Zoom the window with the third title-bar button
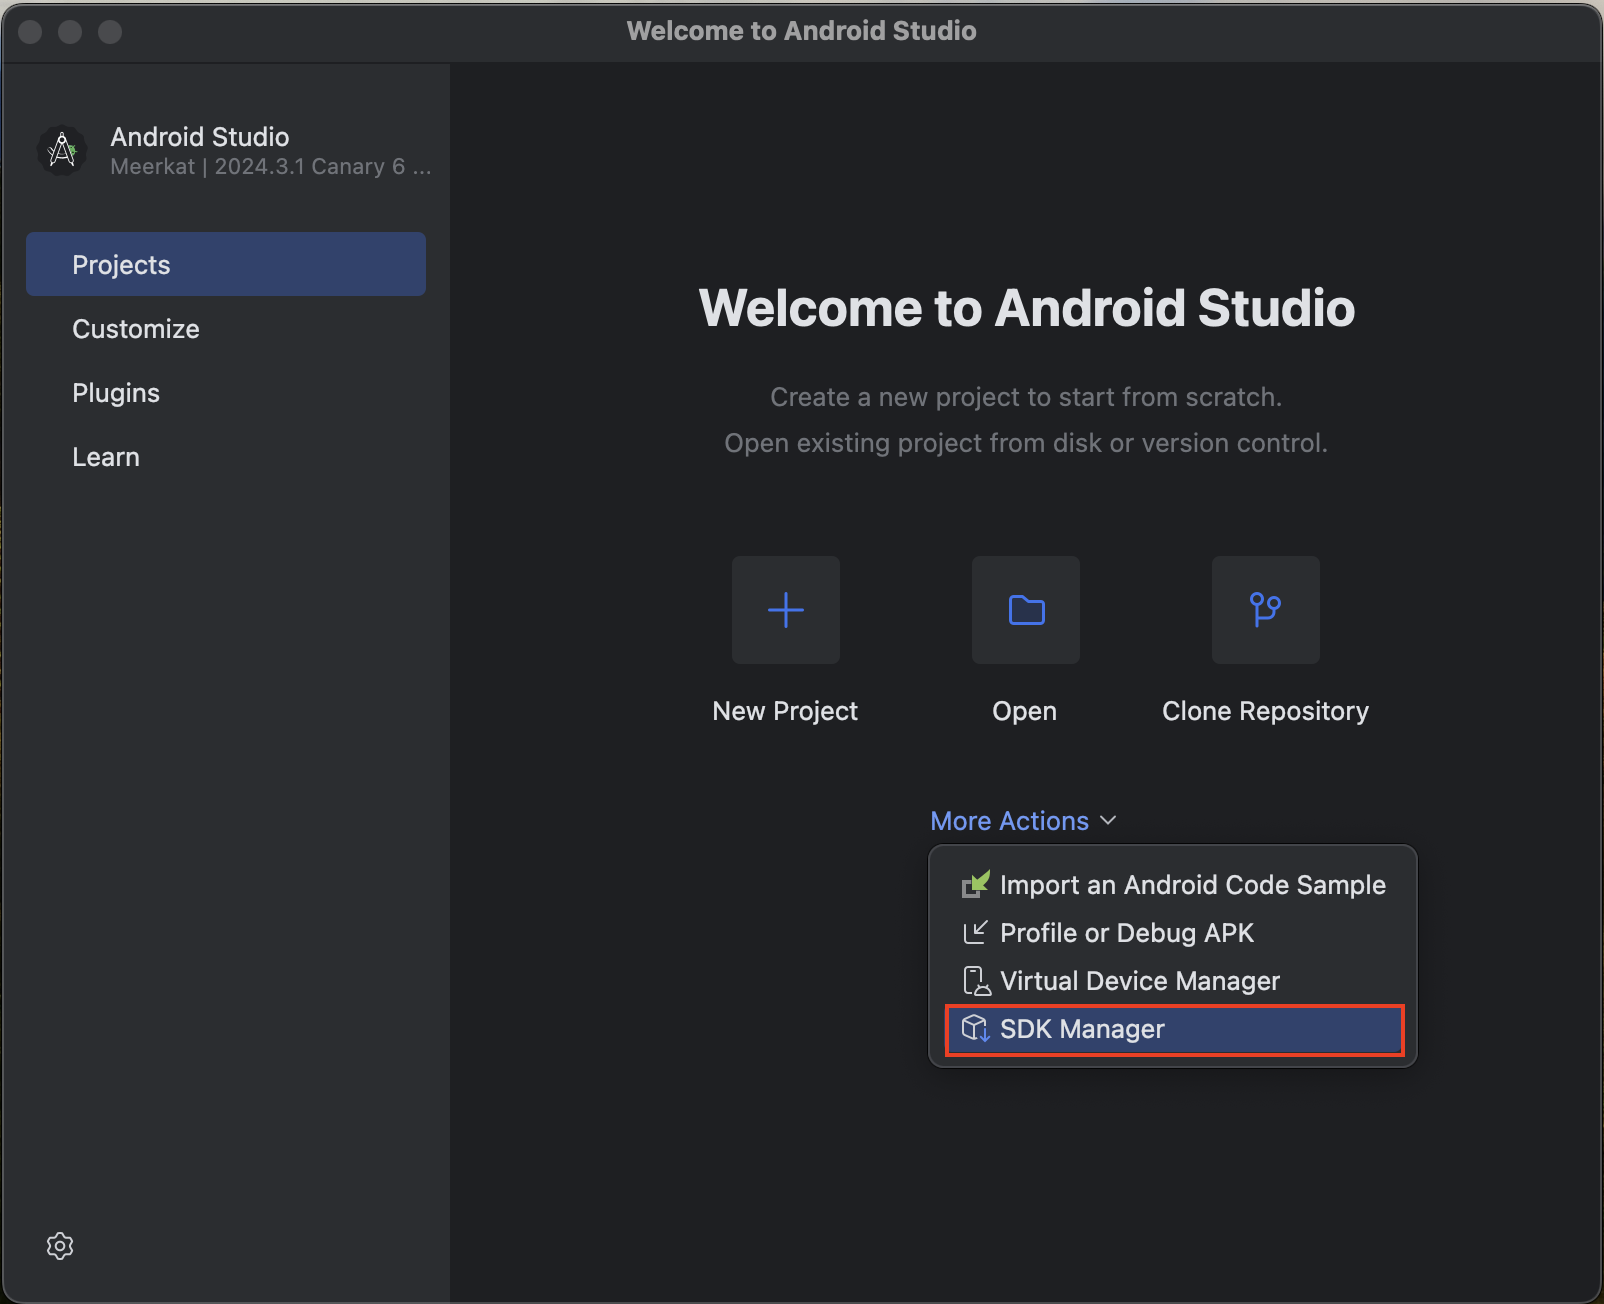The width and height of the screenshot is (1604, 1304). [110, 32]
